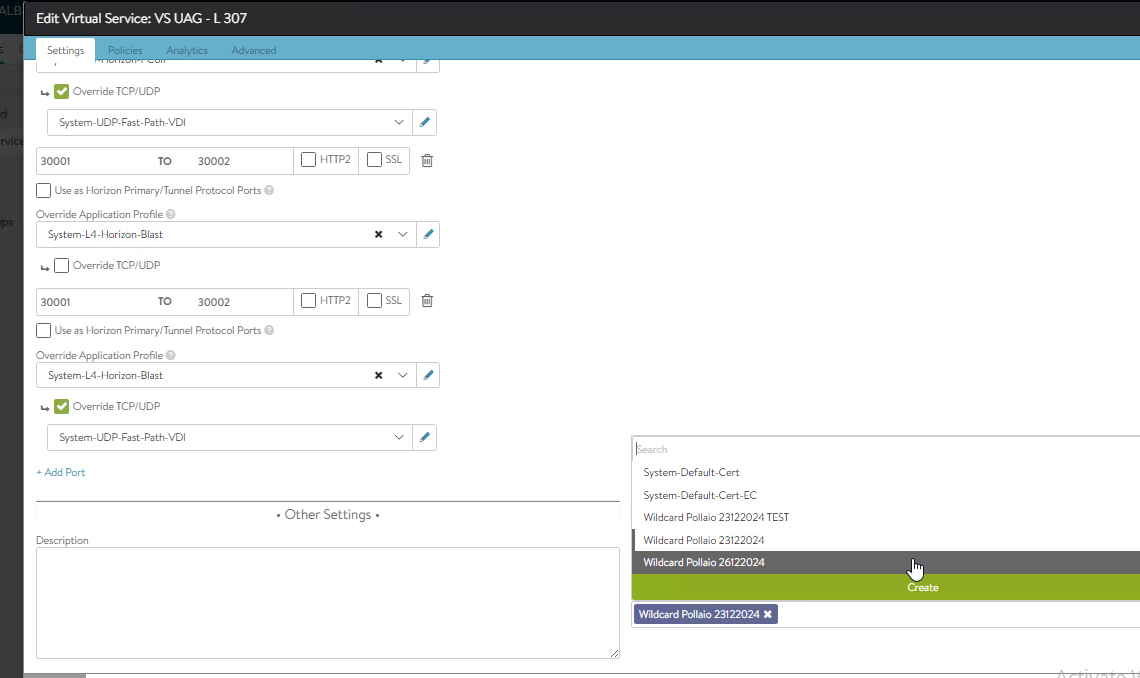
Task: Click the green Create button
Action: [922, 588]
